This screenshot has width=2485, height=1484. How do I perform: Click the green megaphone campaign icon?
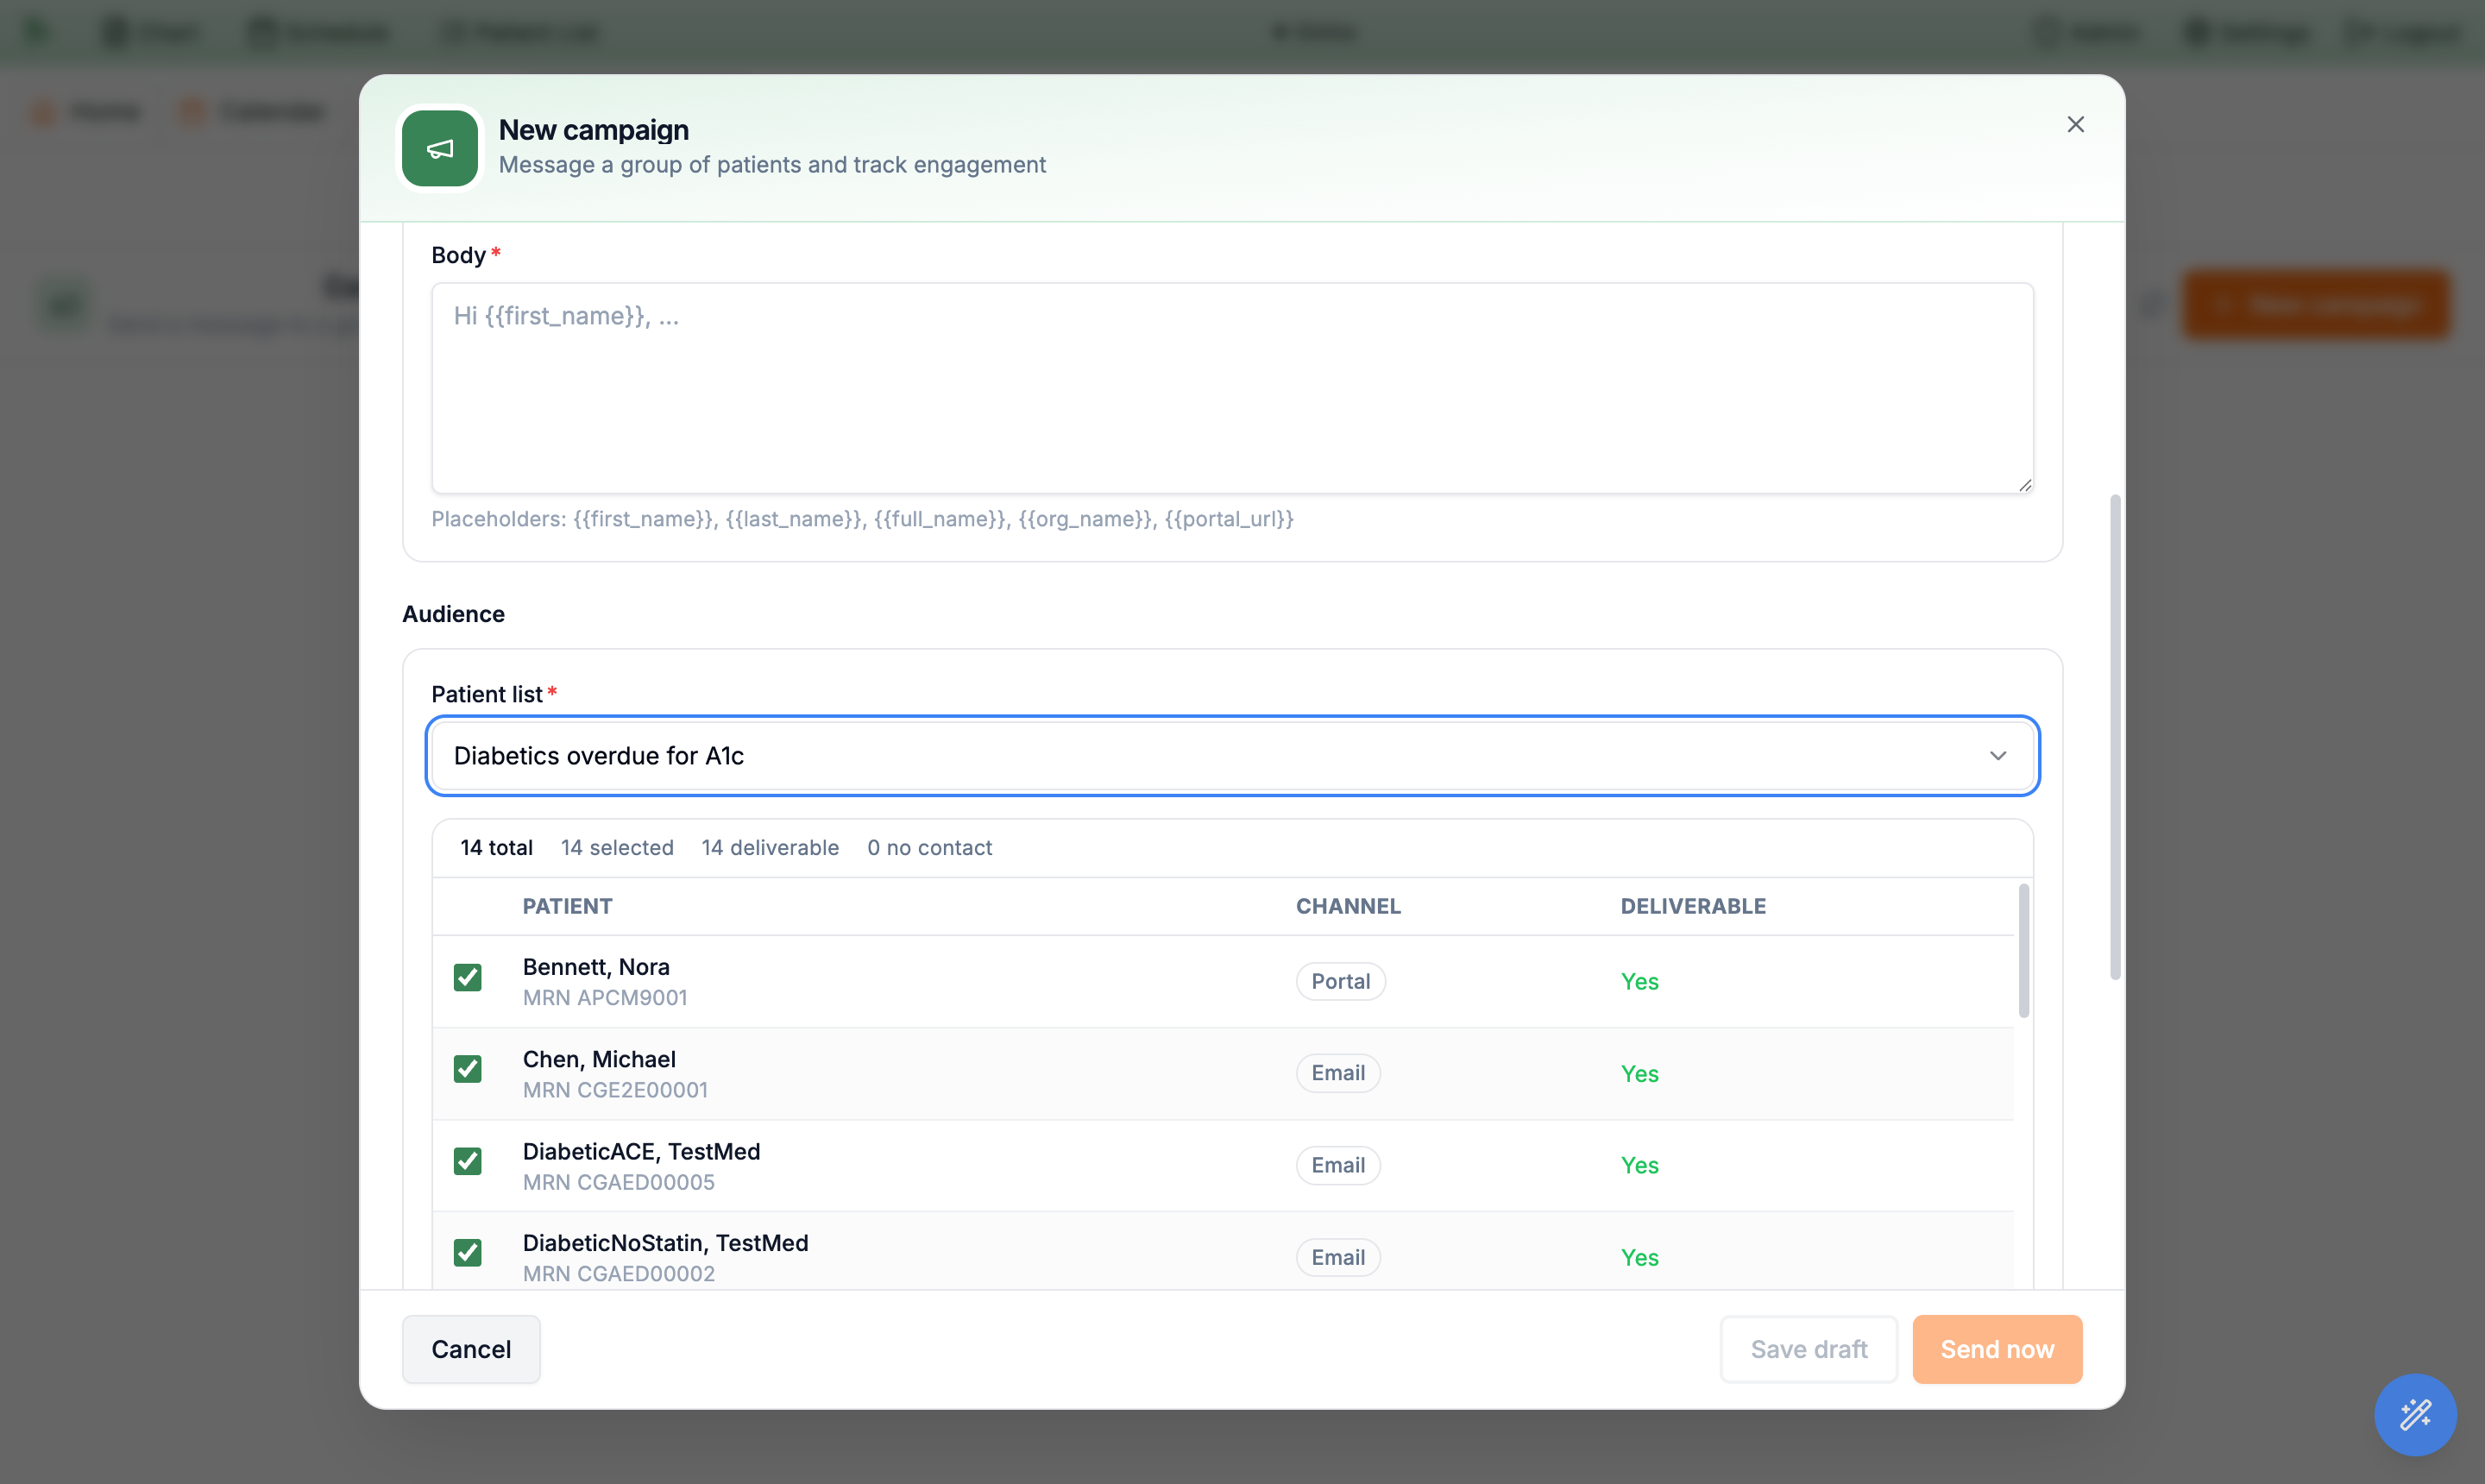coord(440,148)
